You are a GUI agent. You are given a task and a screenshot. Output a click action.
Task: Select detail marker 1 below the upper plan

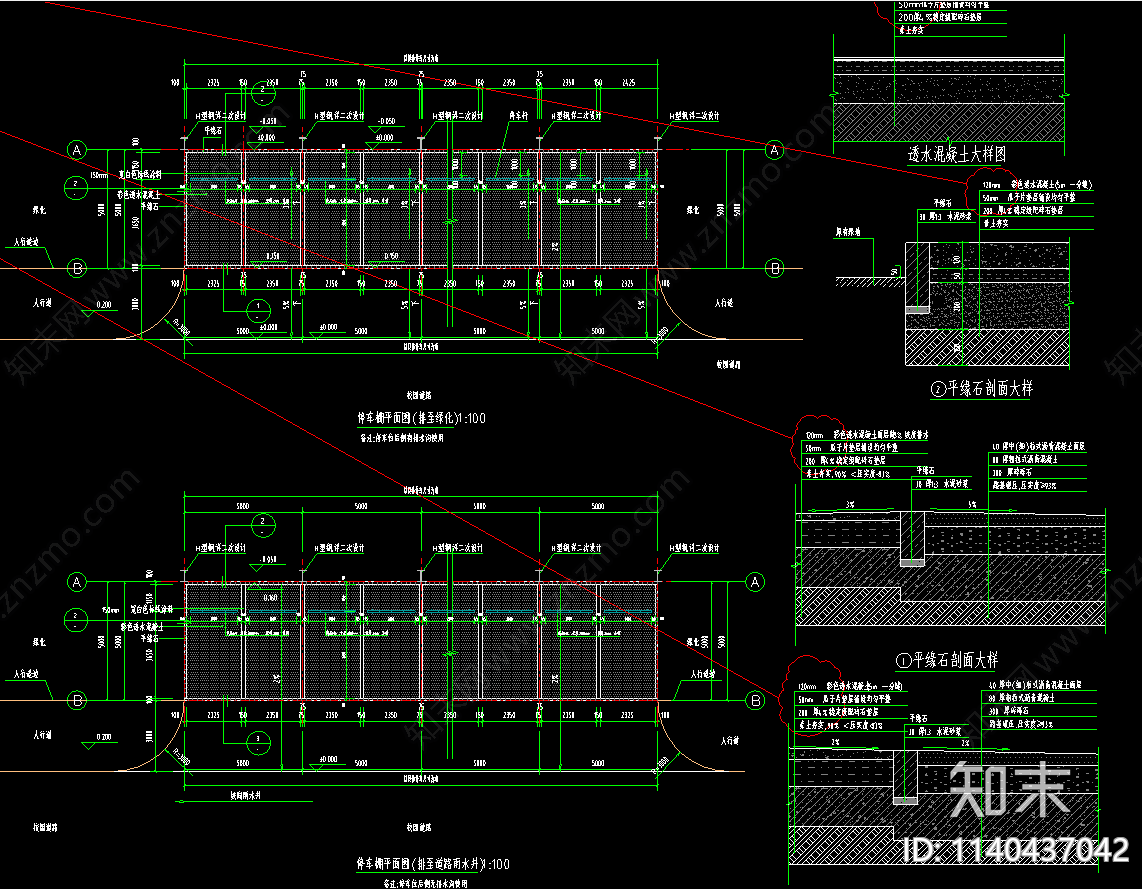[258, 307]
